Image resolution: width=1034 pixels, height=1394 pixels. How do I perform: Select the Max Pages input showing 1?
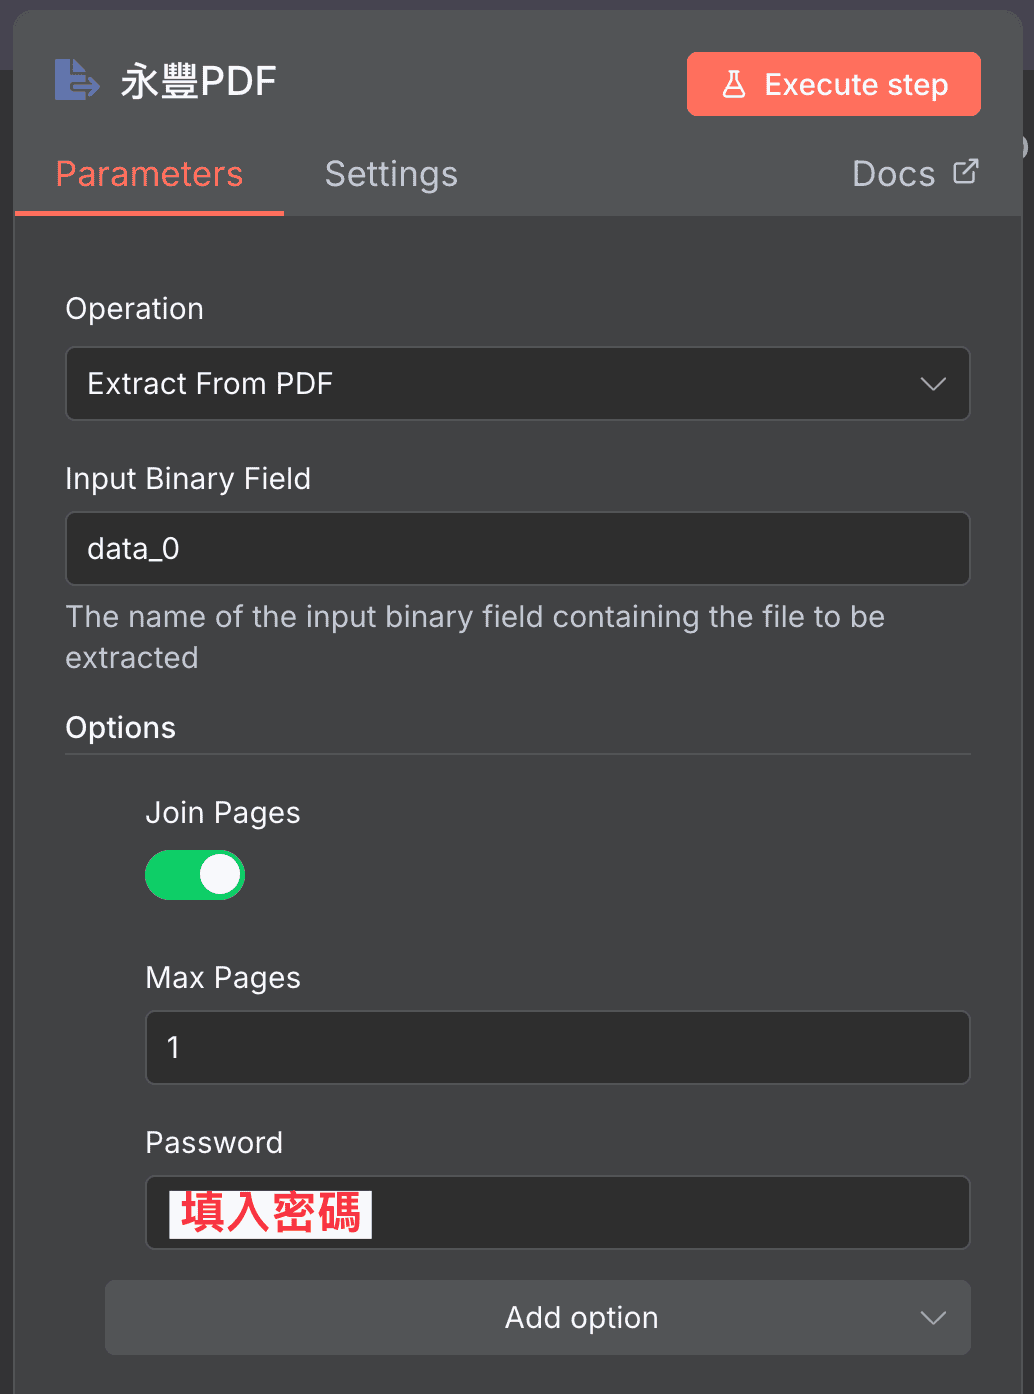click(x=557, y=1047)
